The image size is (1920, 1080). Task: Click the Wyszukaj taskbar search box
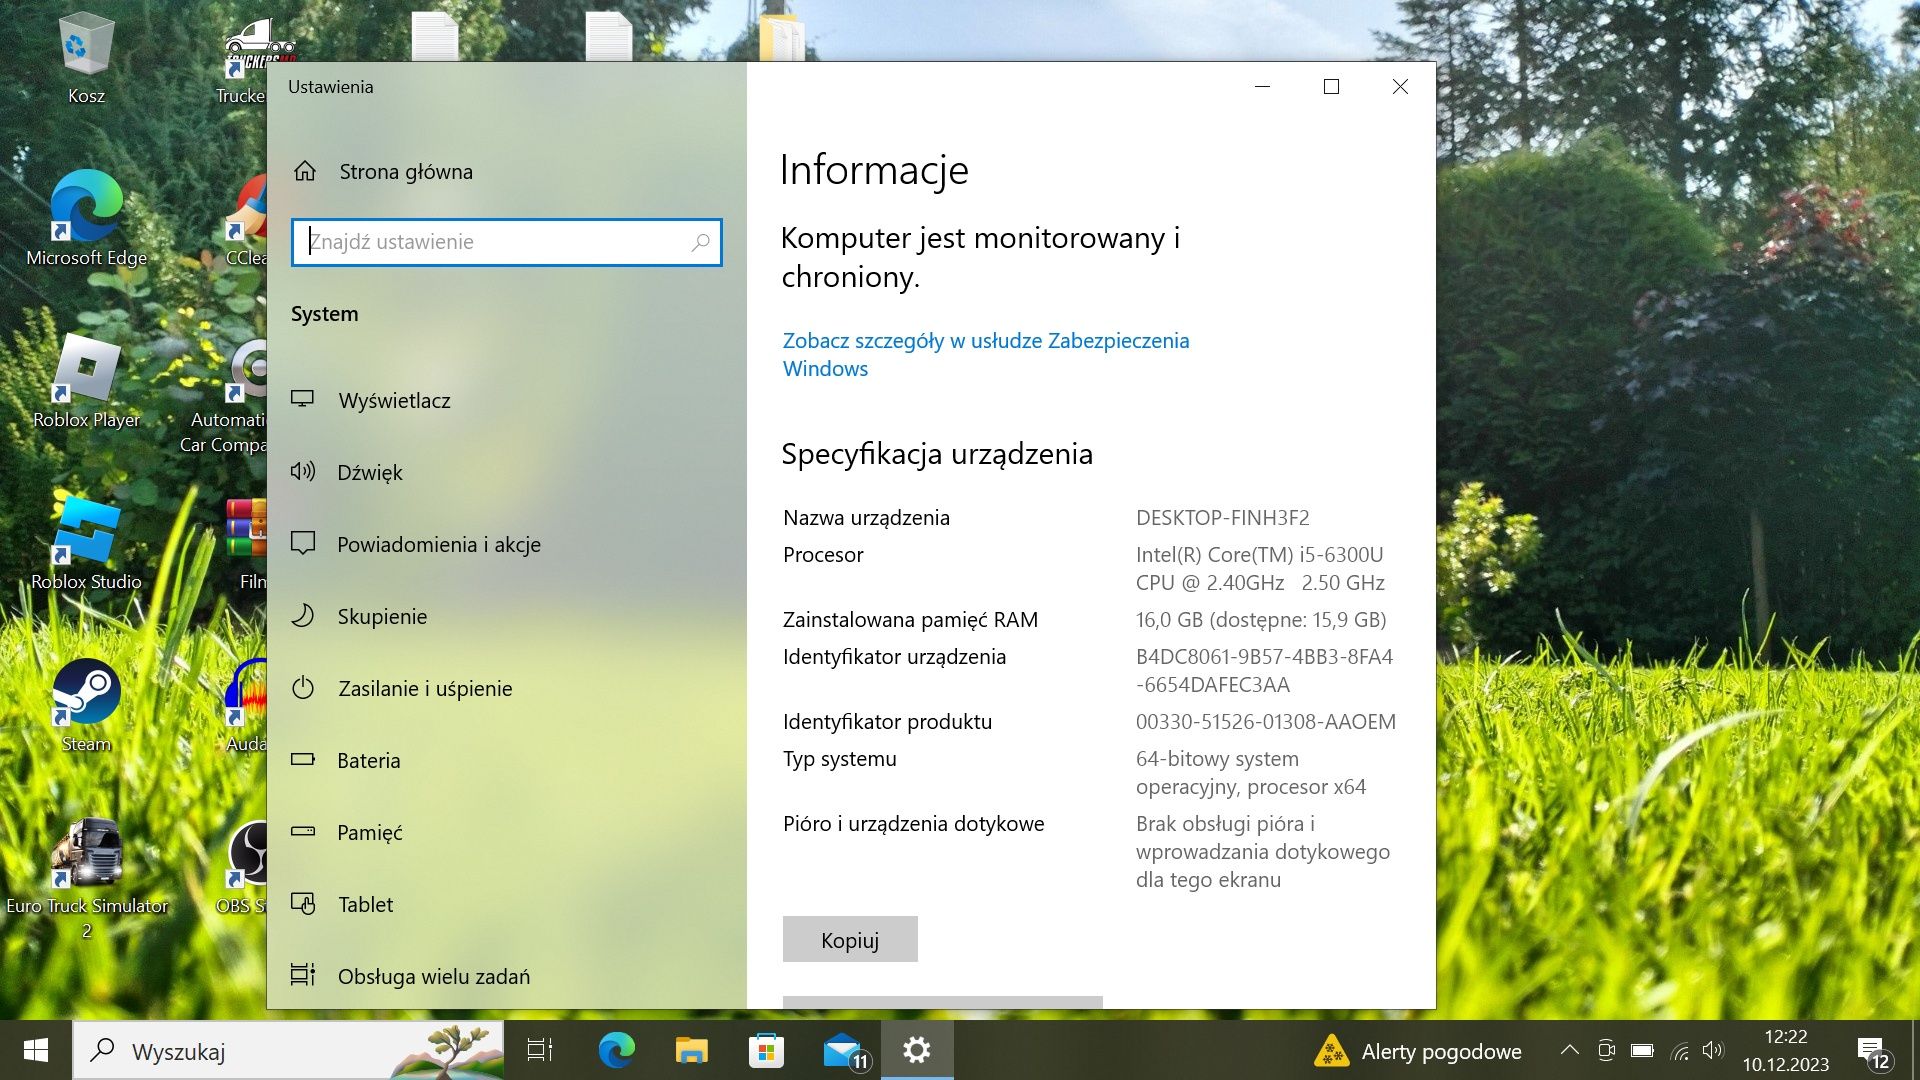click(x=288, y=1051)
